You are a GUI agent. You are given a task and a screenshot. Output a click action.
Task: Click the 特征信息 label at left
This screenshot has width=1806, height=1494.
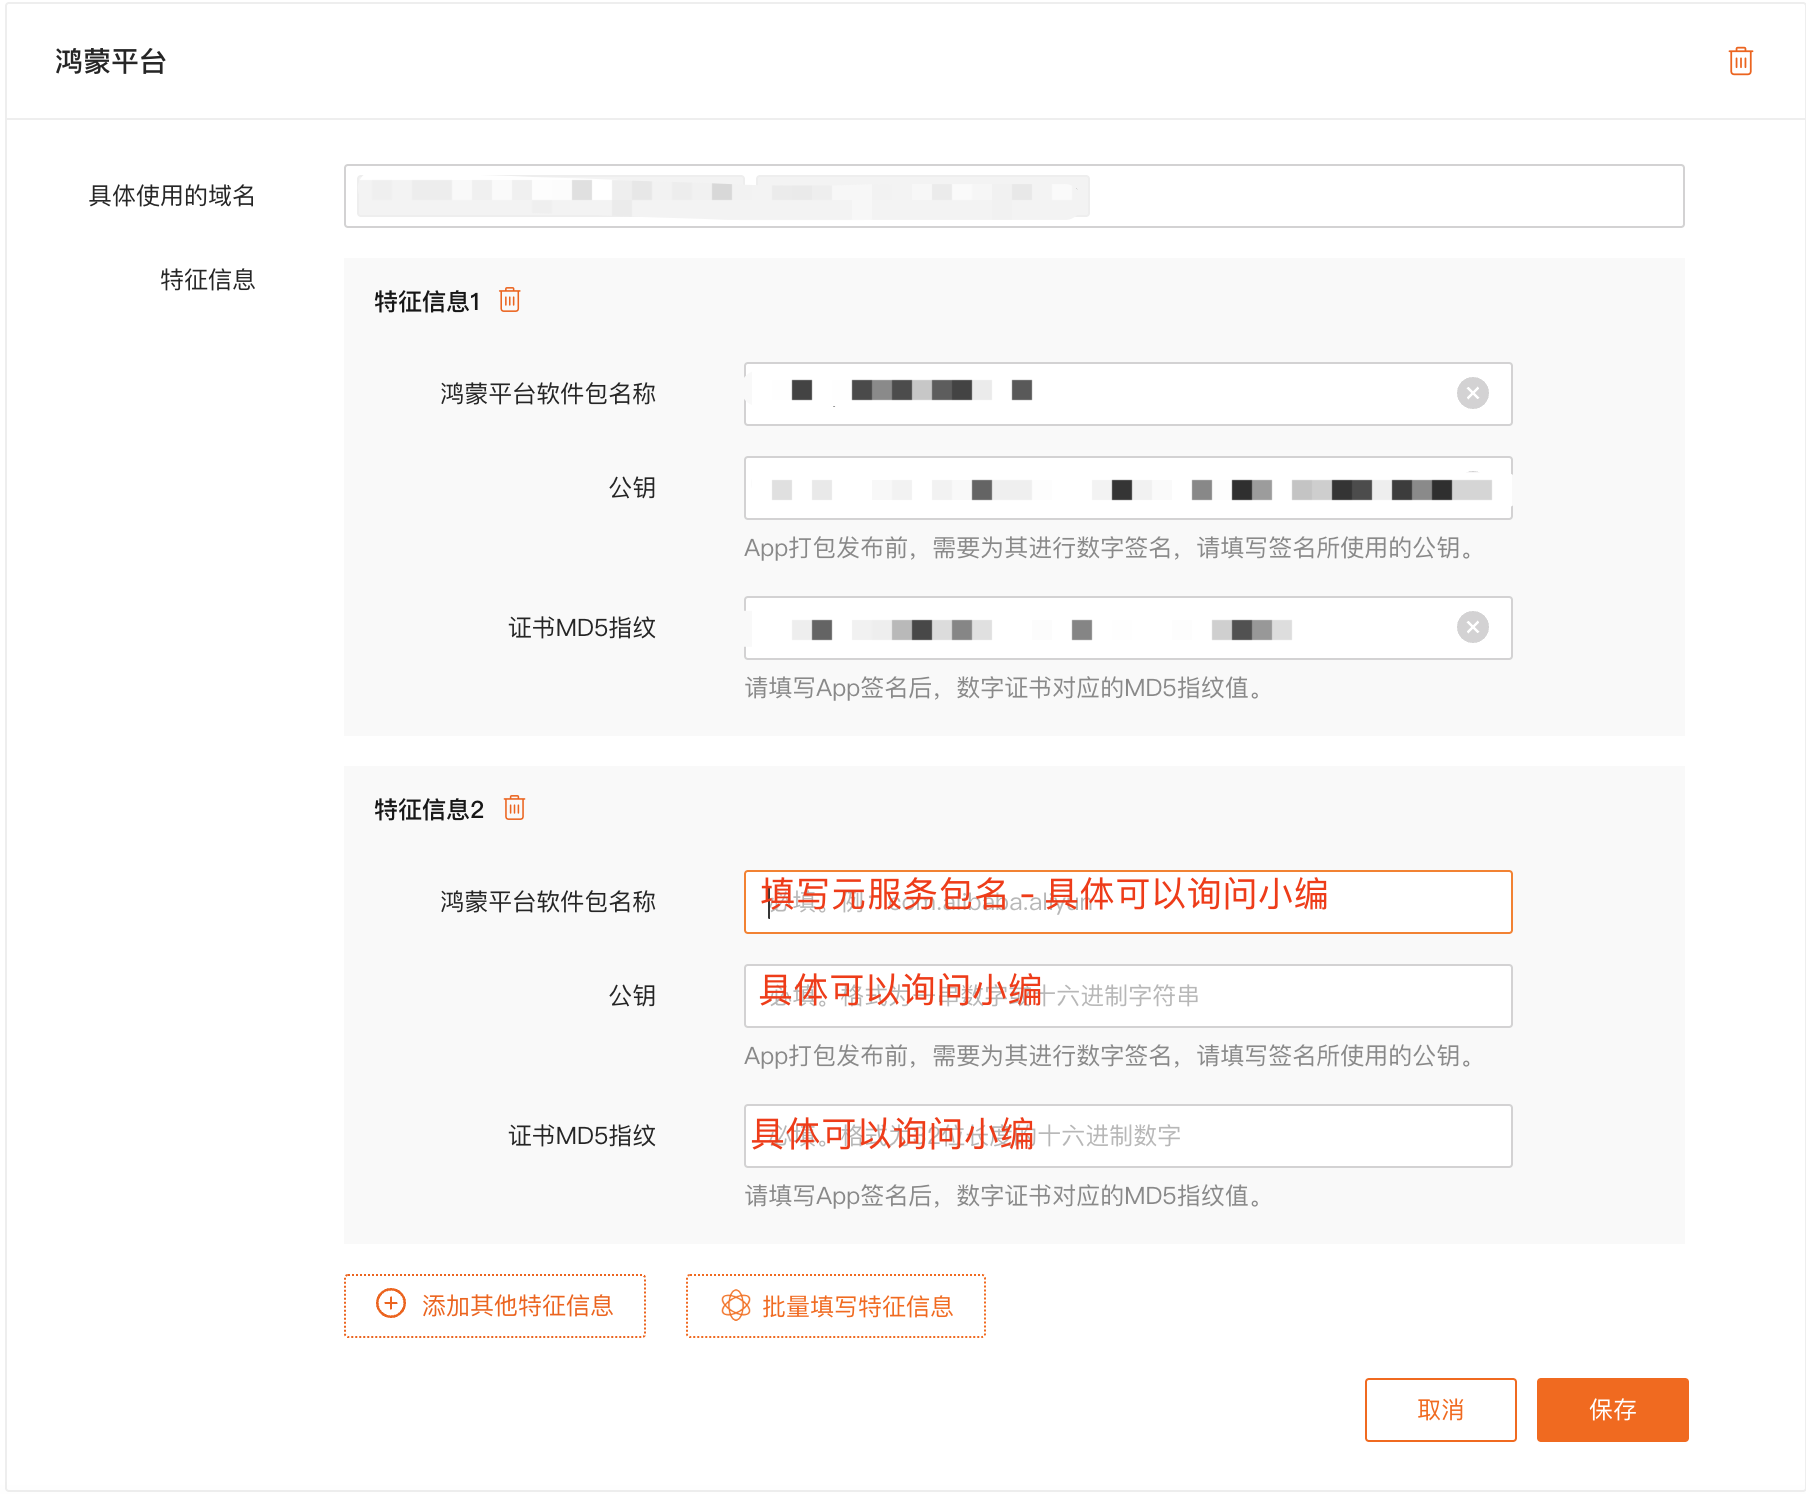(x=208, y=280)
